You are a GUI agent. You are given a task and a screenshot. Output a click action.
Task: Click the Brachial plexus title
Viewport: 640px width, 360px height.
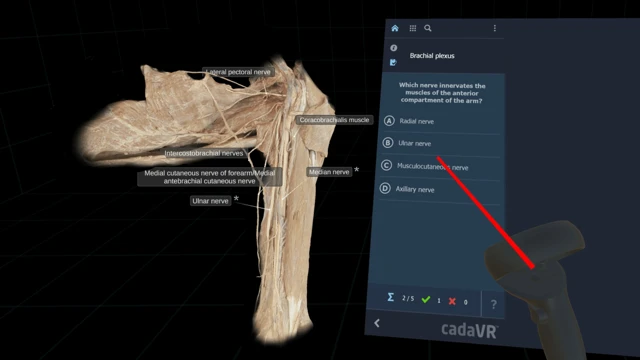[x=432, y=56]
